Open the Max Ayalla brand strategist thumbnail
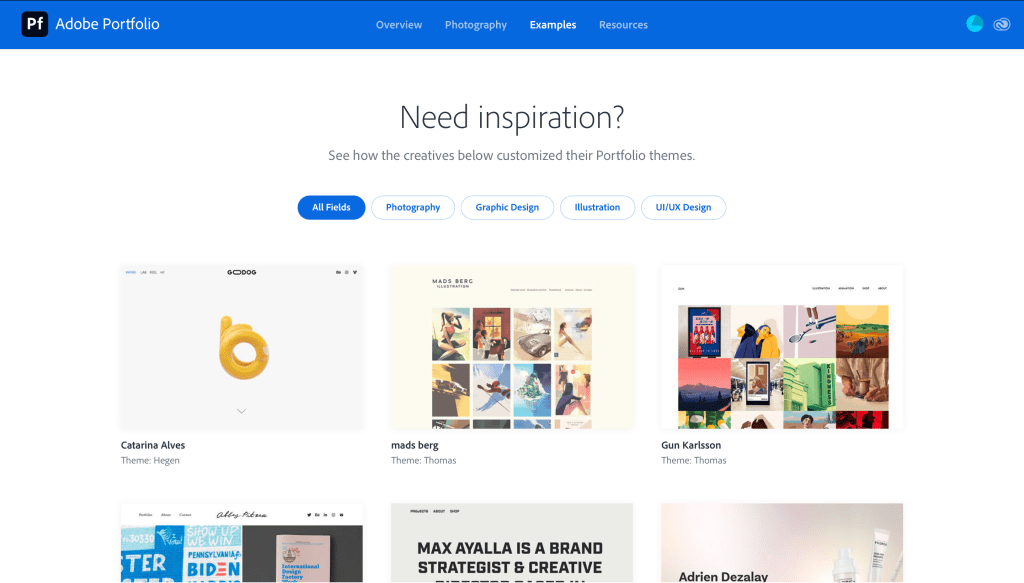 click(x=512, y=543)
